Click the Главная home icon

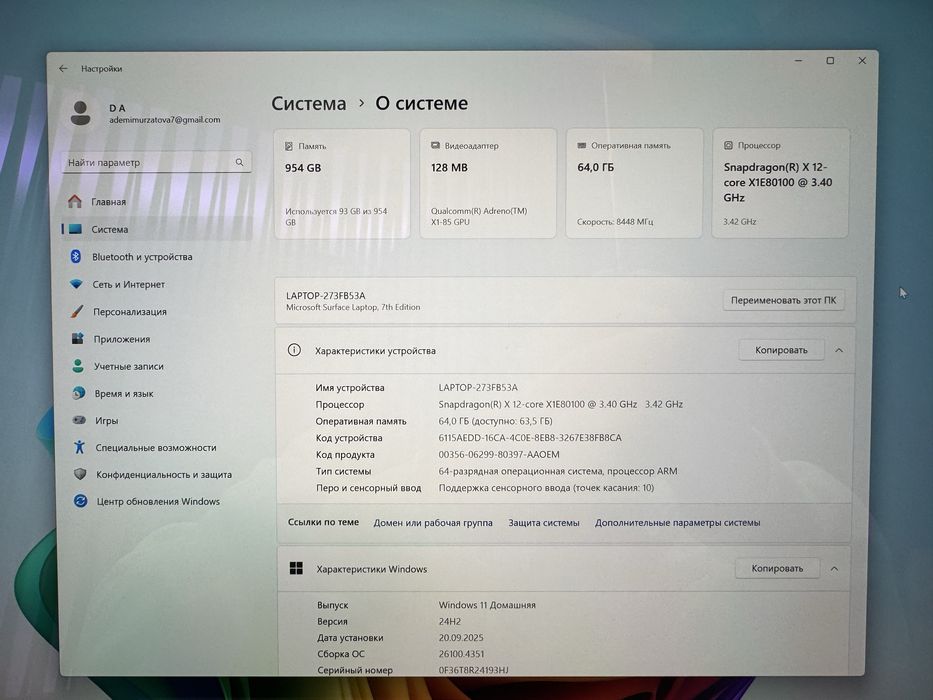click(74, 202)
